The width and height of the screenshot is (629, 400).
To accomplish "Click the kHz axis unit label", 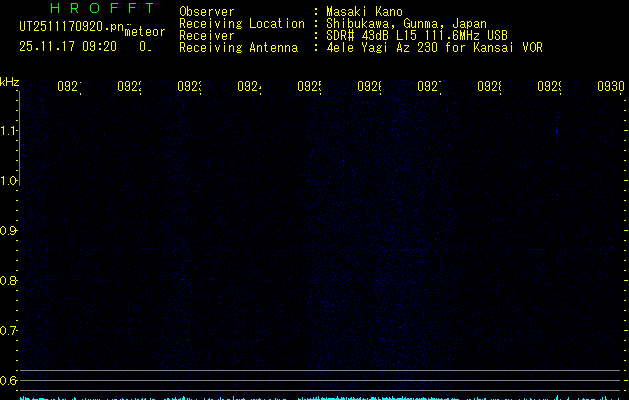I will click(9, 82).
